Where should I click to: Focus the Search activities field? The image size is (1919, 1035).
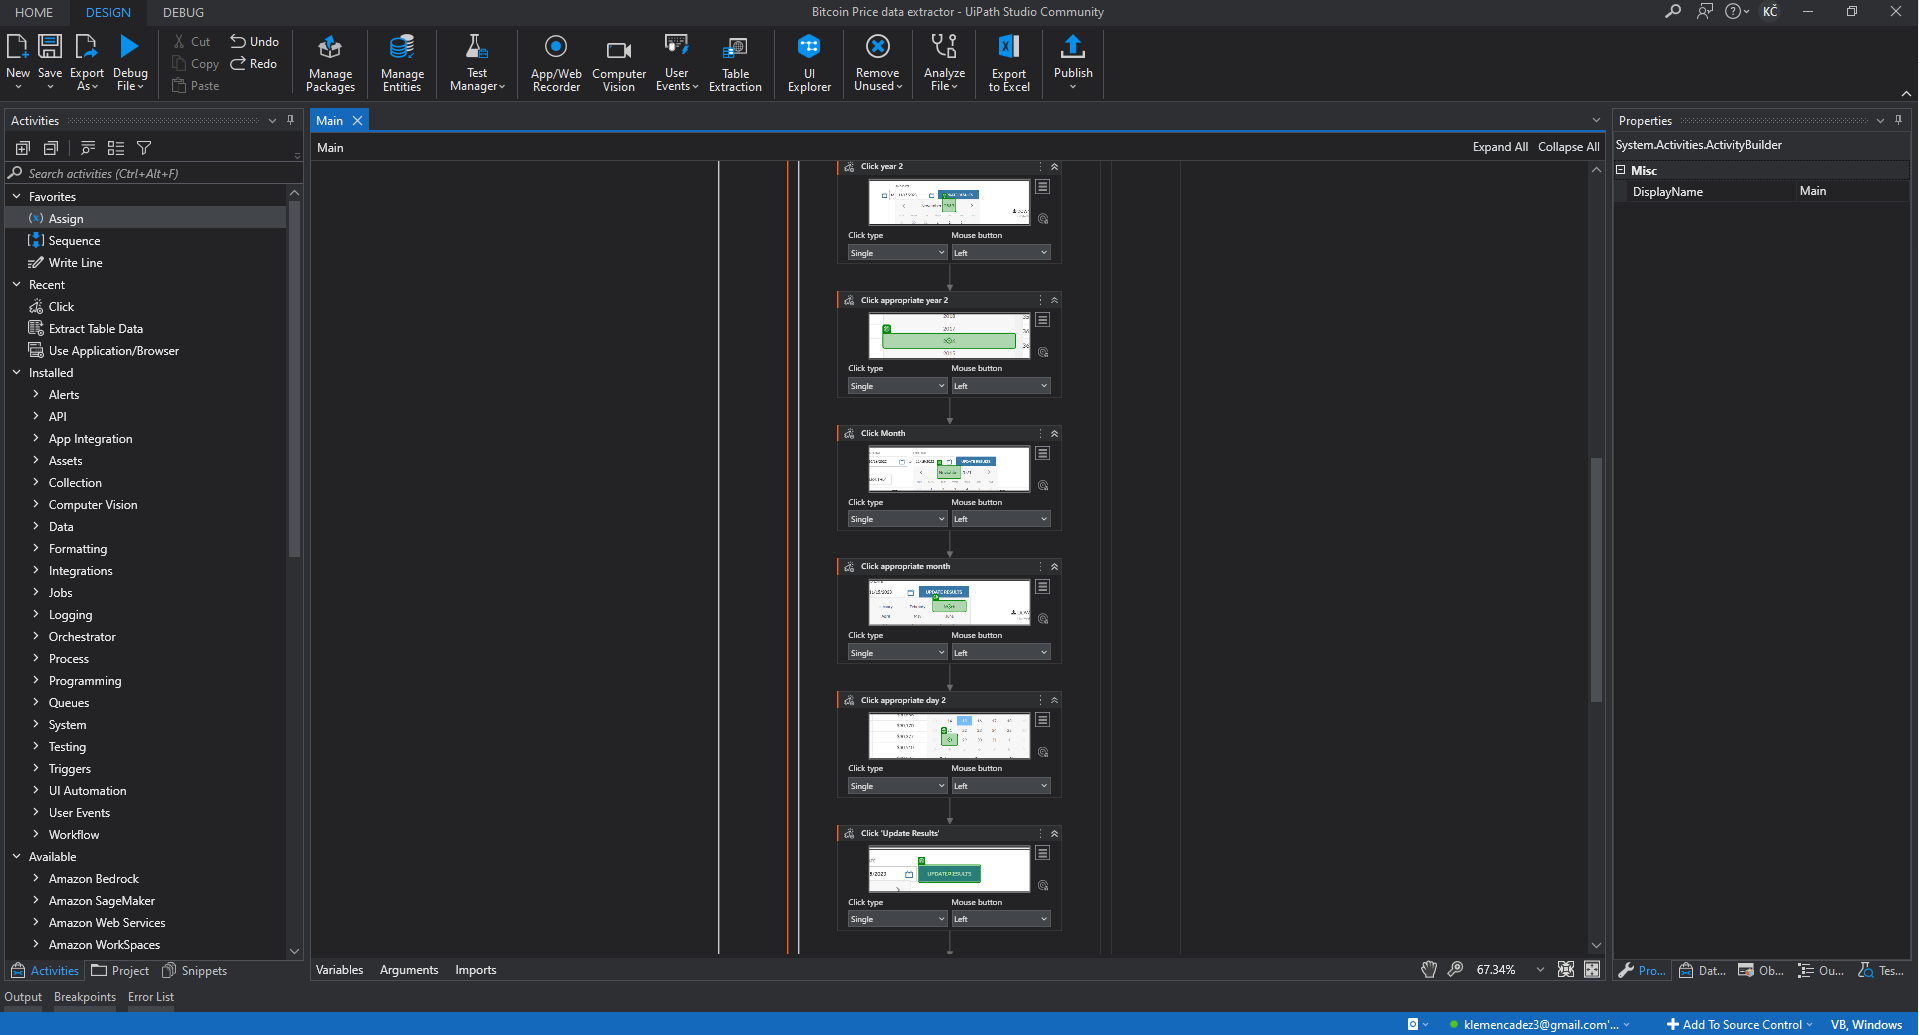(150, 174)
